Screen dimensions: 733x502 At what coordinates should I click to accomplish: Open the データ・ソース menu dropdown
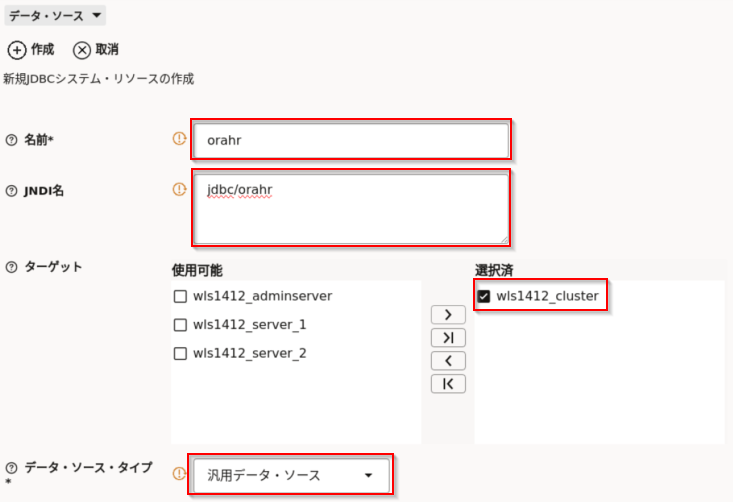(55, 16)
